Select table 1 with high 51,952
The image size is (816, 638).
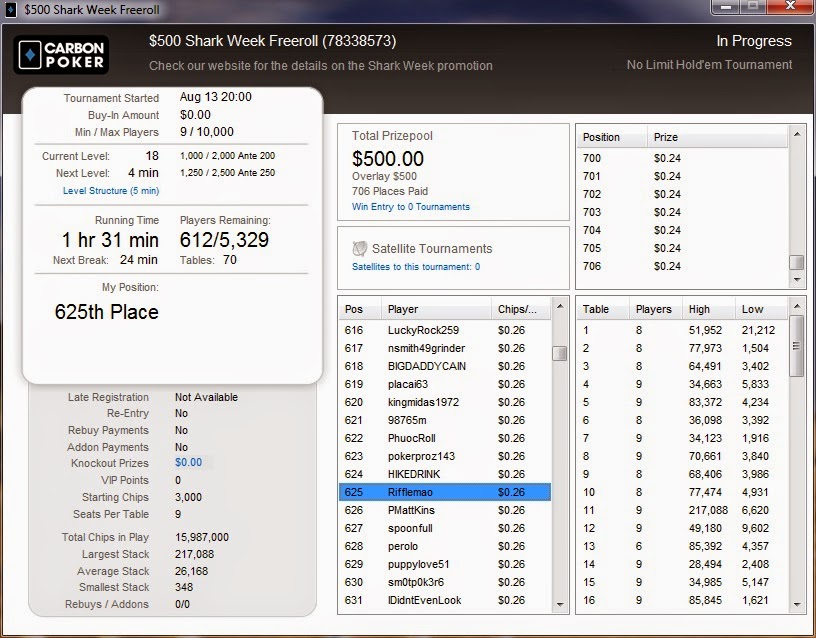682,330
